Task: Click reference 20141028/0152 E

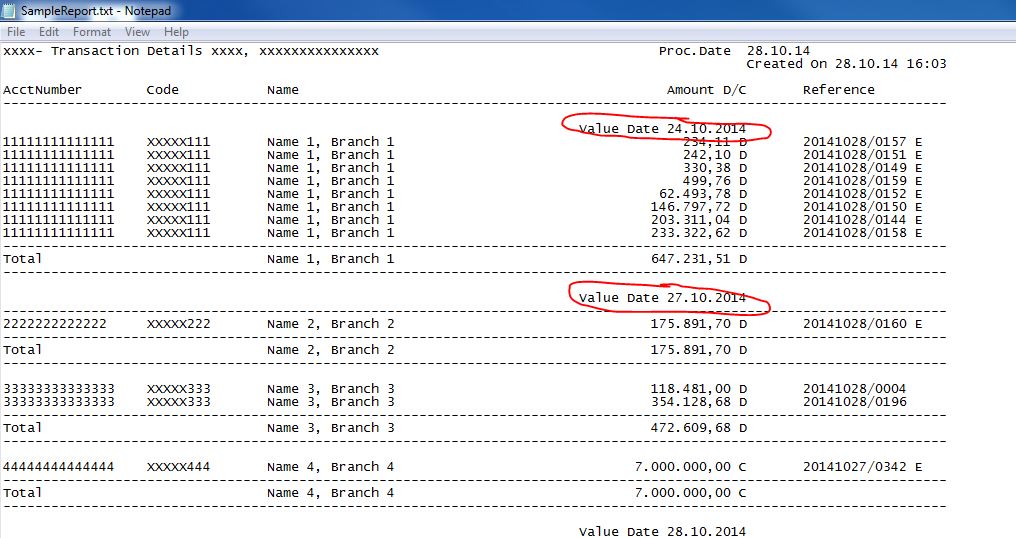Action: pos(862,194)
